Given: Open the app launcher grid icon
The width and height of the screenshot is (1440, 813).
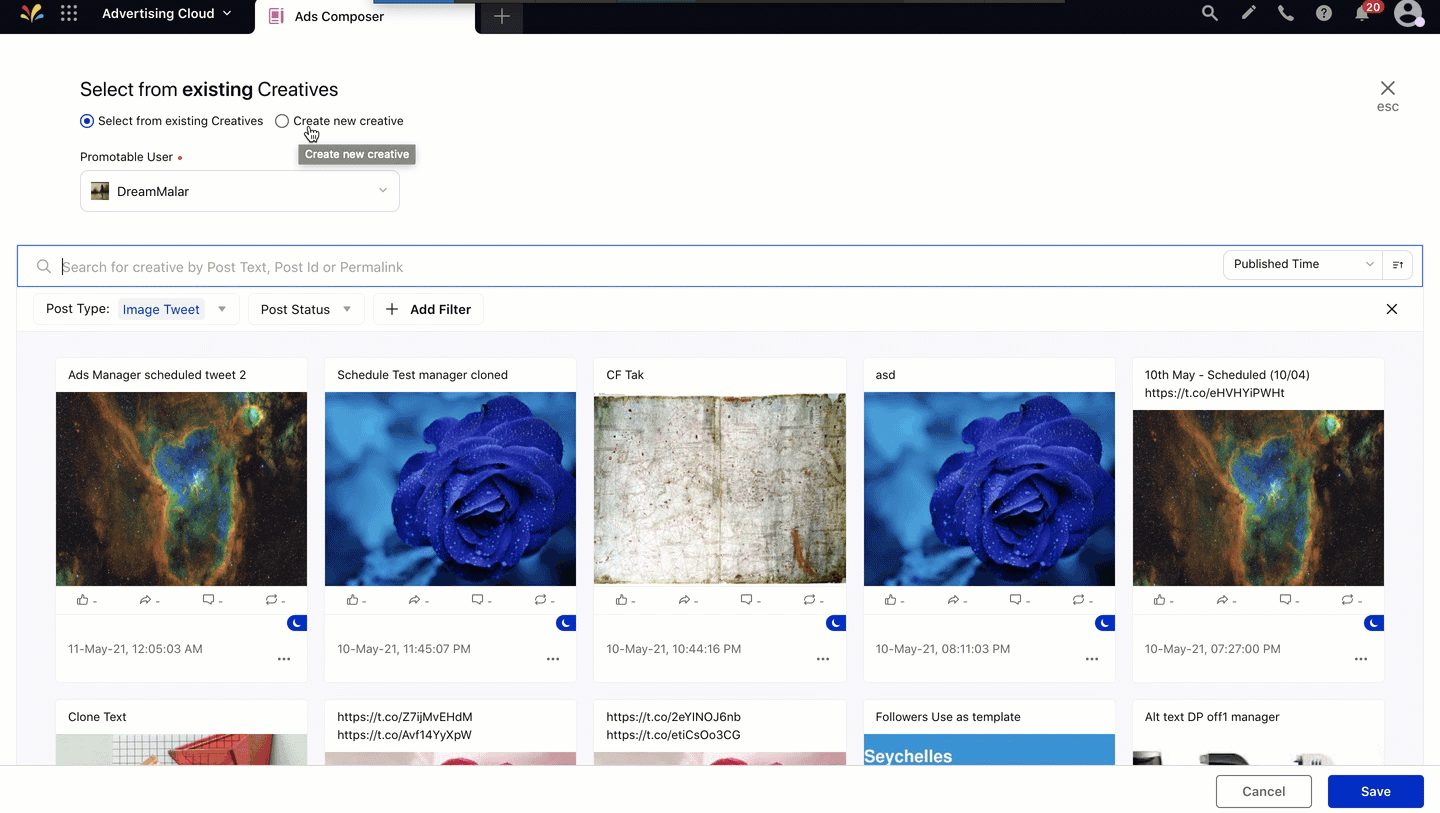Looking at the screenshot, I should [x=69, y=14].
